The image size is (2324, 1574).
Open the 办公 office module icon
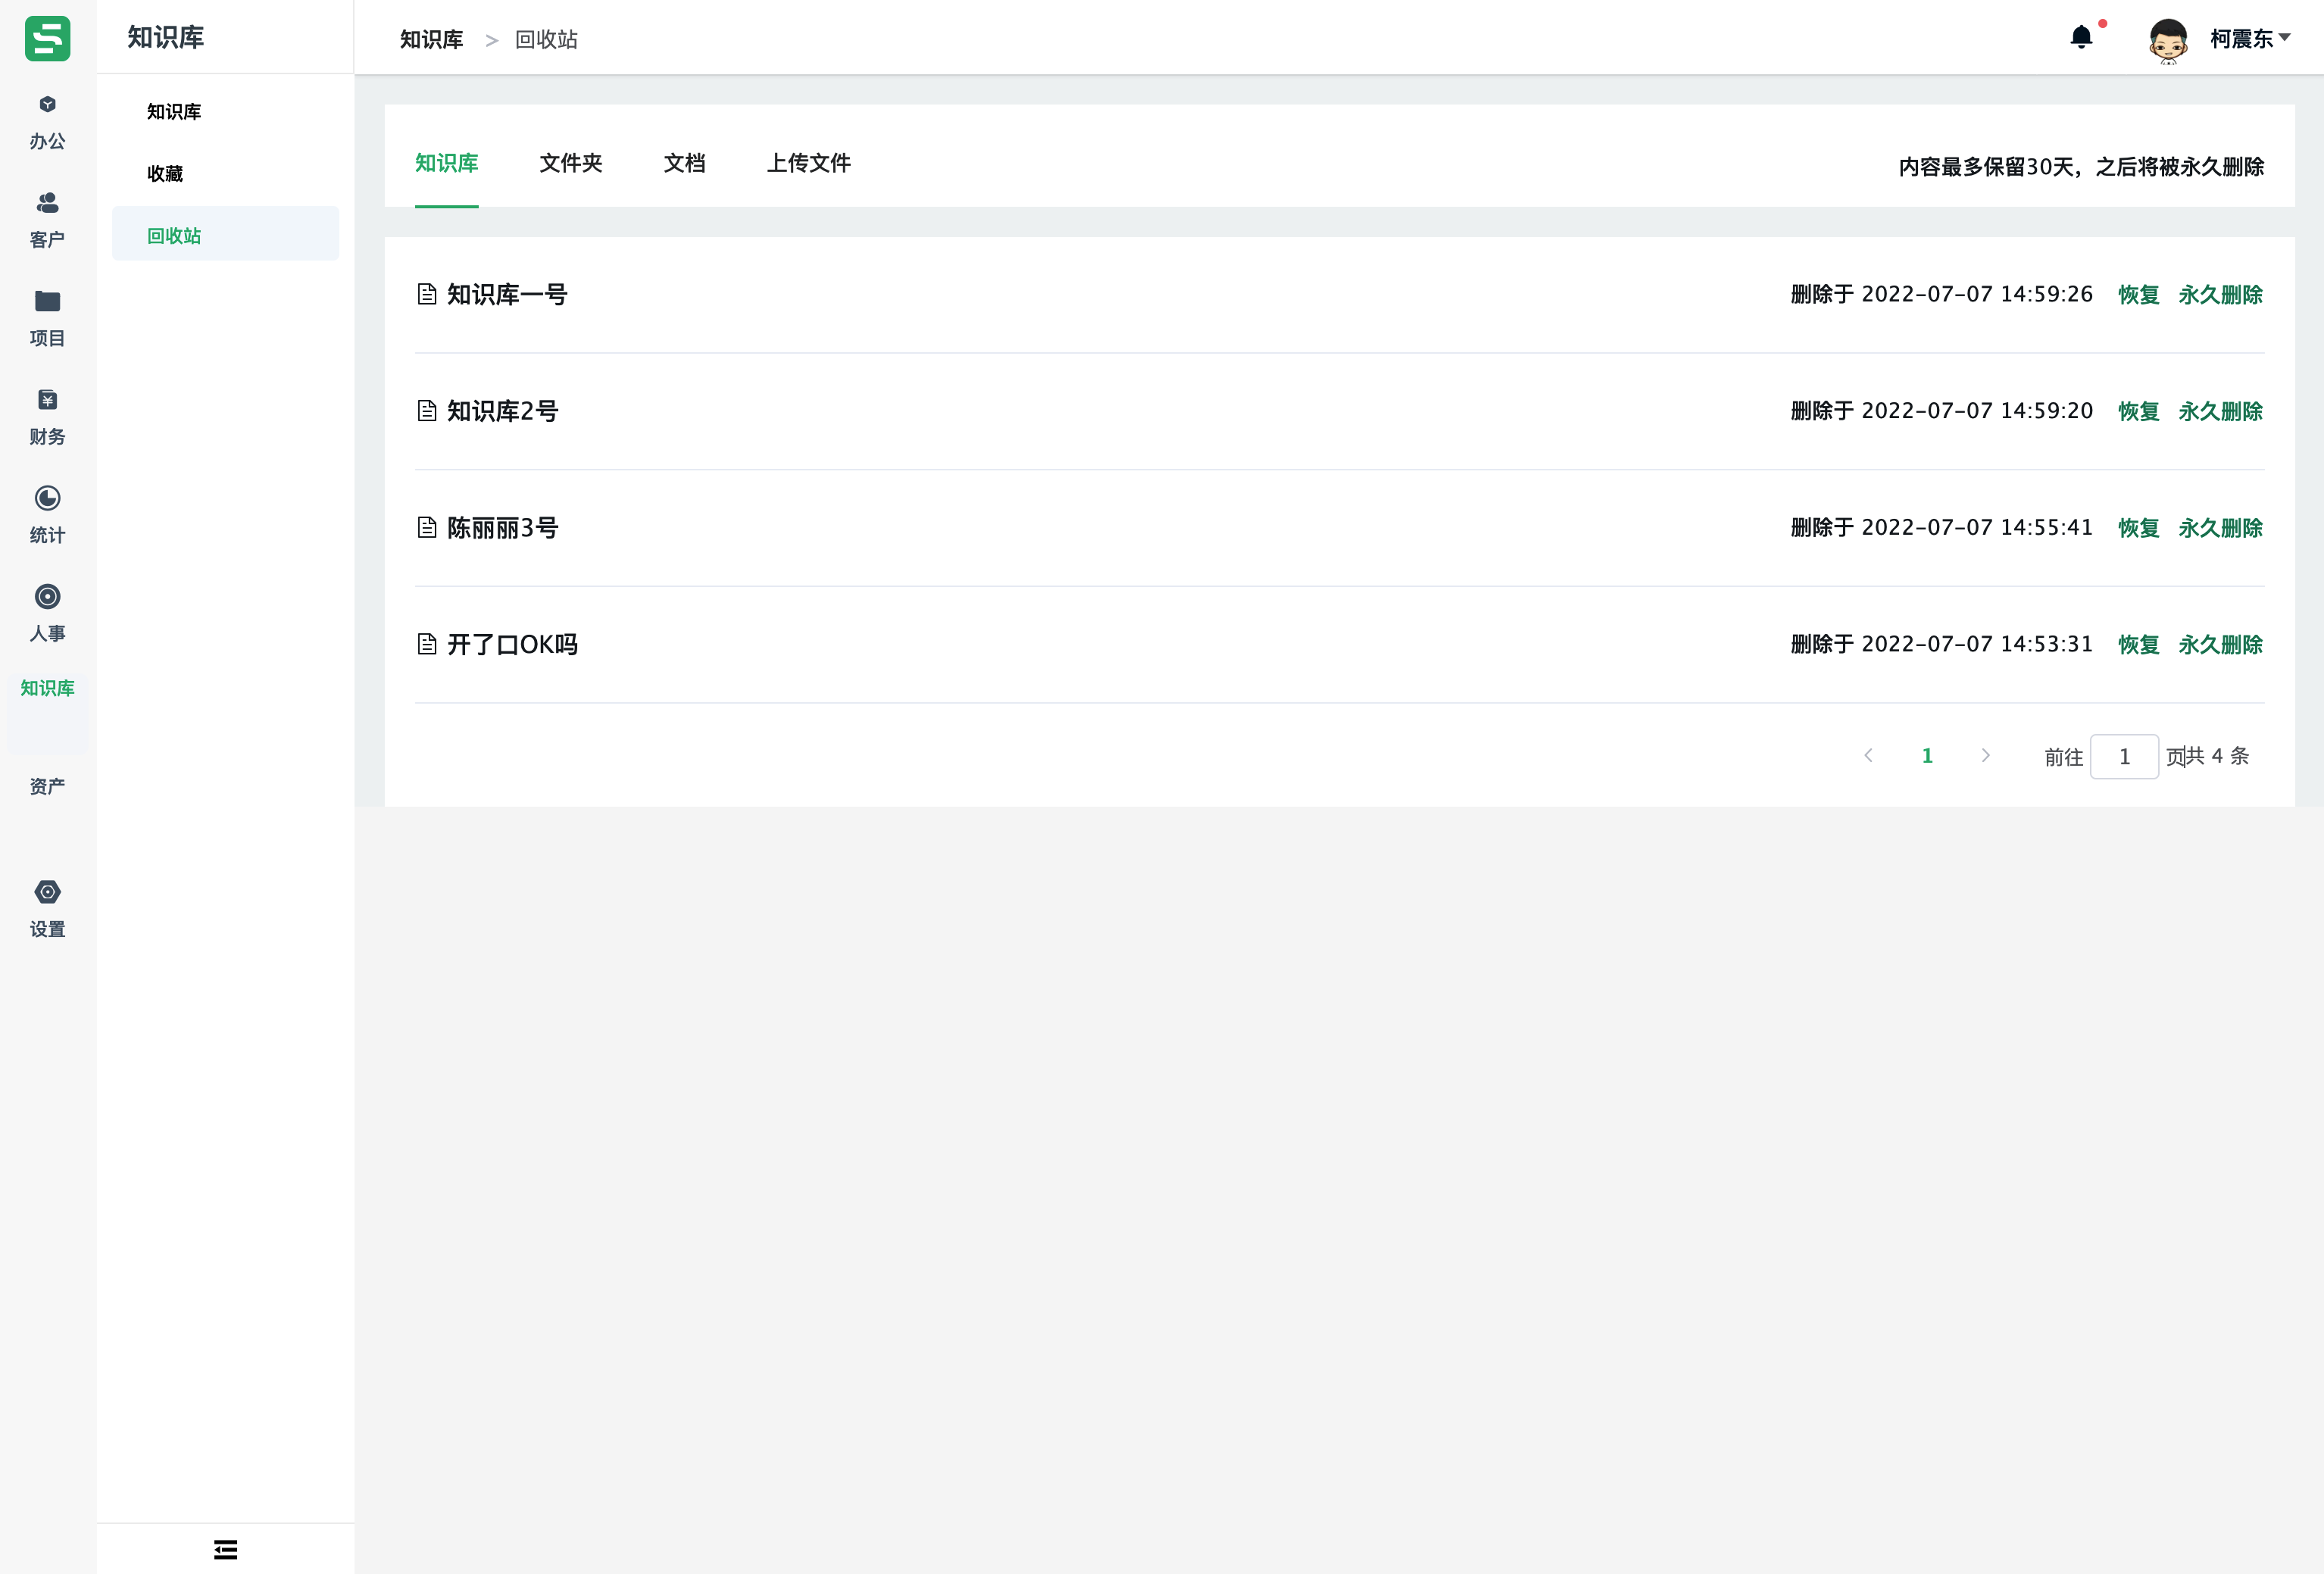(47, 104)
